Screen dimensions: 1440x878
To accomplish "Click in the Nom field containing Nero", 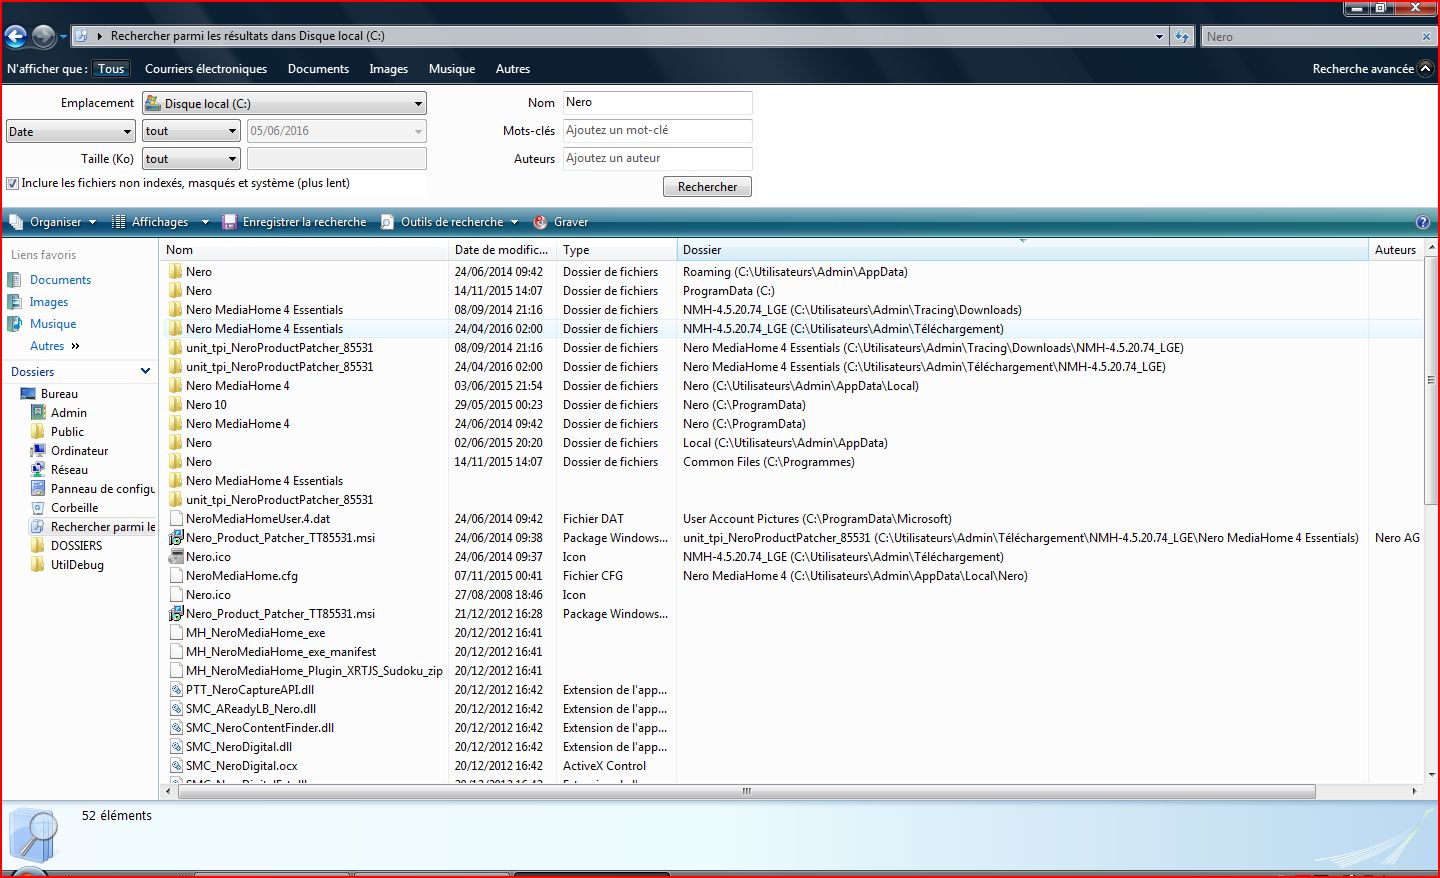I will point(657,103).
